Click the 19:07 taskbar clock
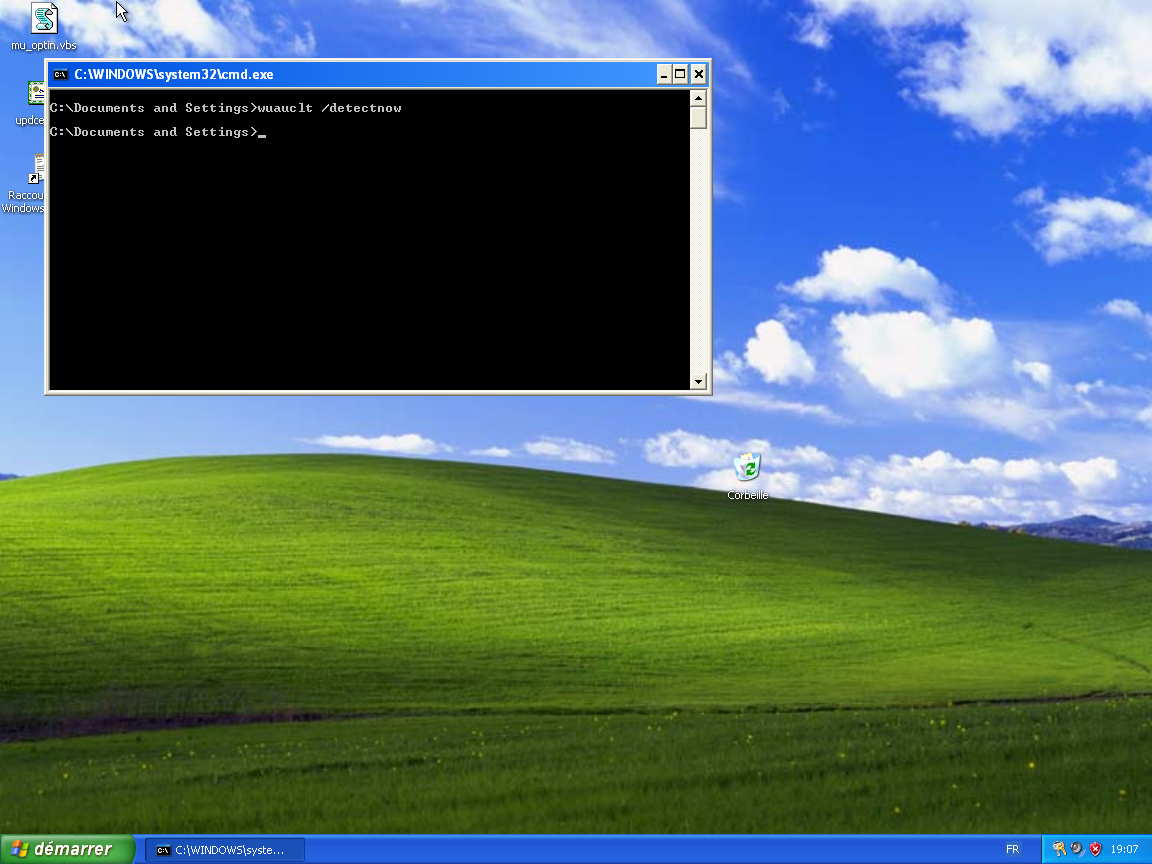1152x864 pixels. (x=1124, y=849)
